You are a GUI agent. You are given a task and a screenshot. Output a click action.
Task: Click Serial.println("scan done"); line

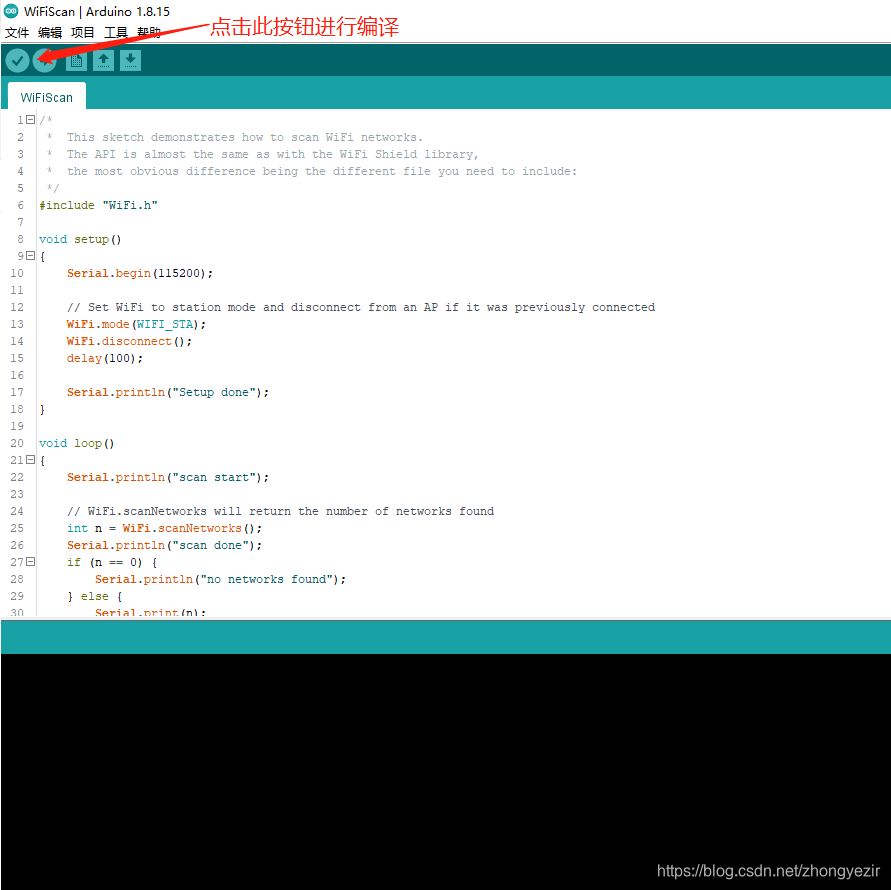pos(164,545)
